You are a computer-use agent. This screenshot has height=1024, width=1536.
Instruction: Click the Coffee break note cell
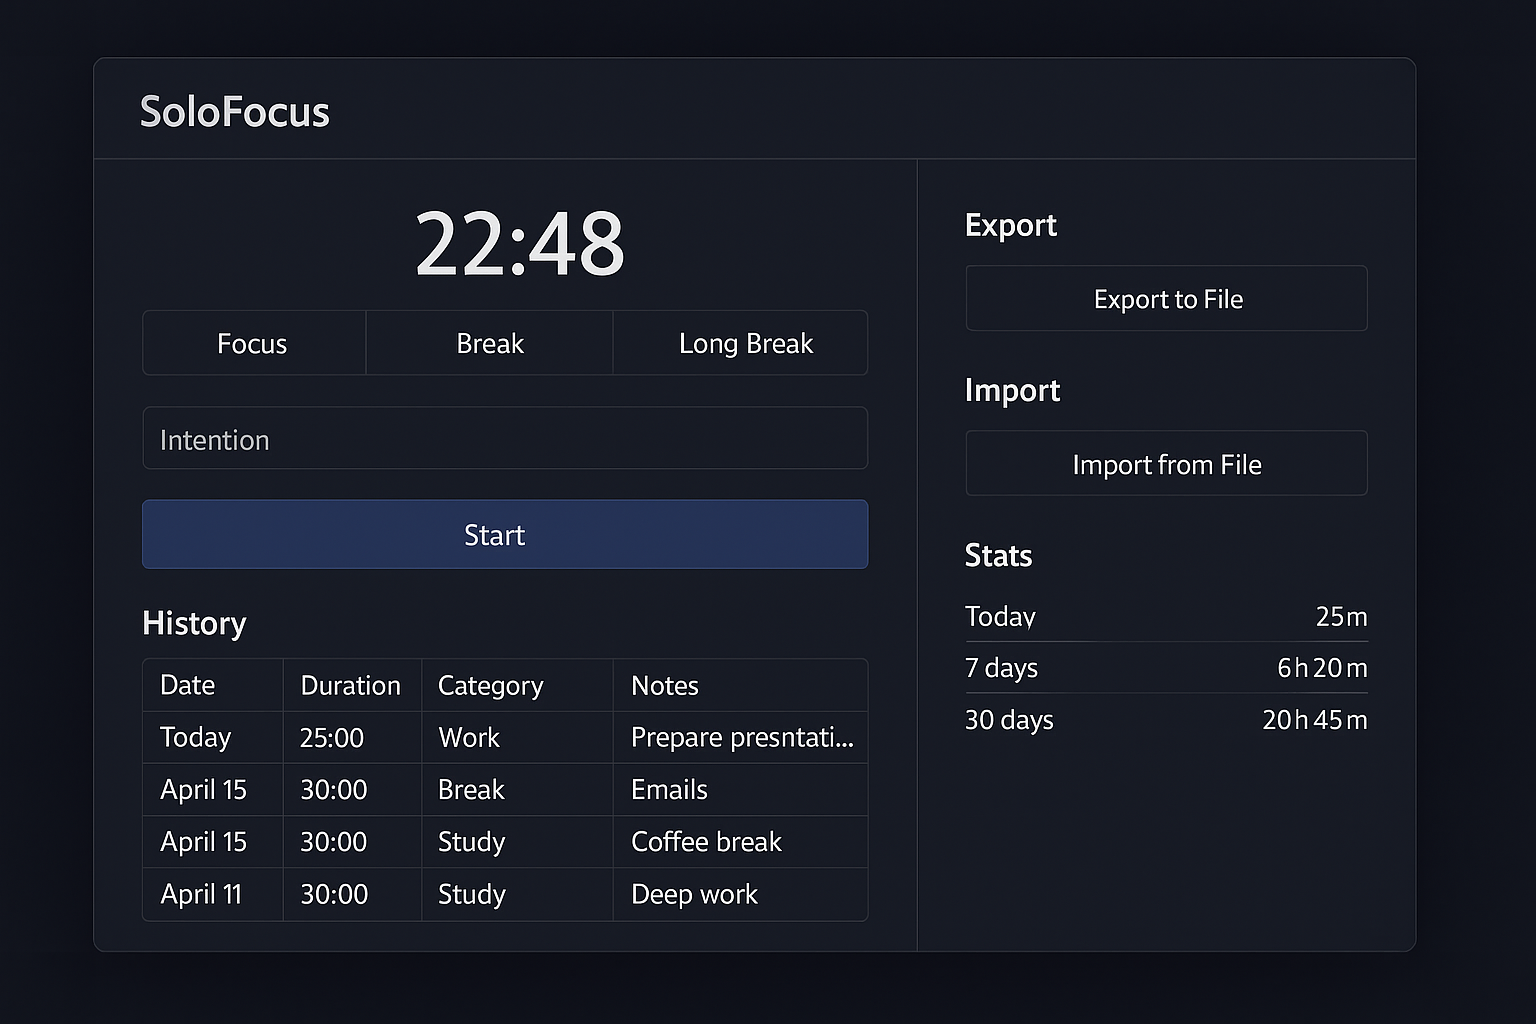(706, 842)
